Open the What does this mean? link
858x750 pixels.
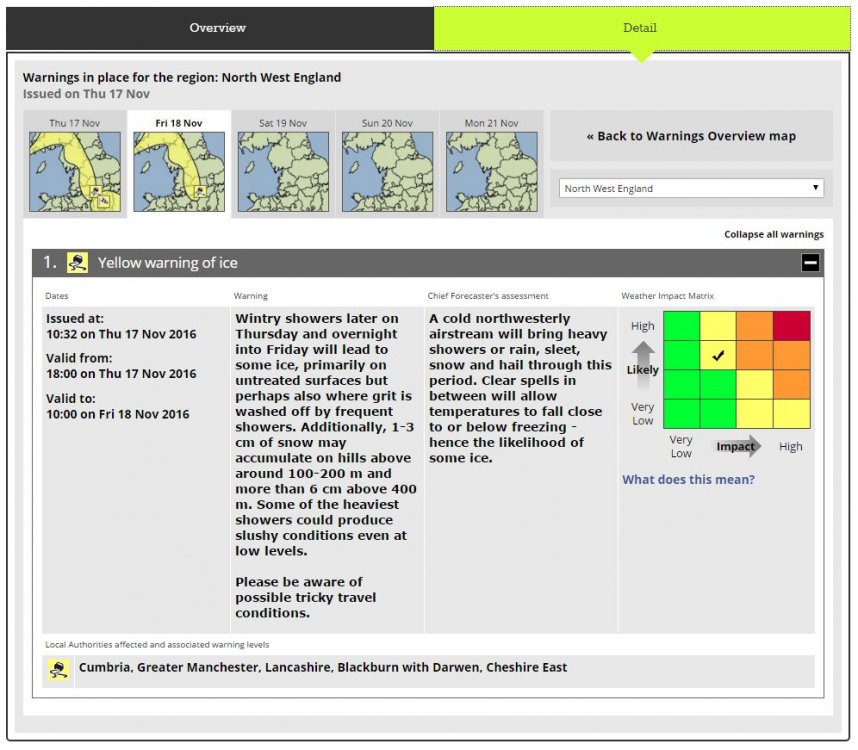click(688, 479)
